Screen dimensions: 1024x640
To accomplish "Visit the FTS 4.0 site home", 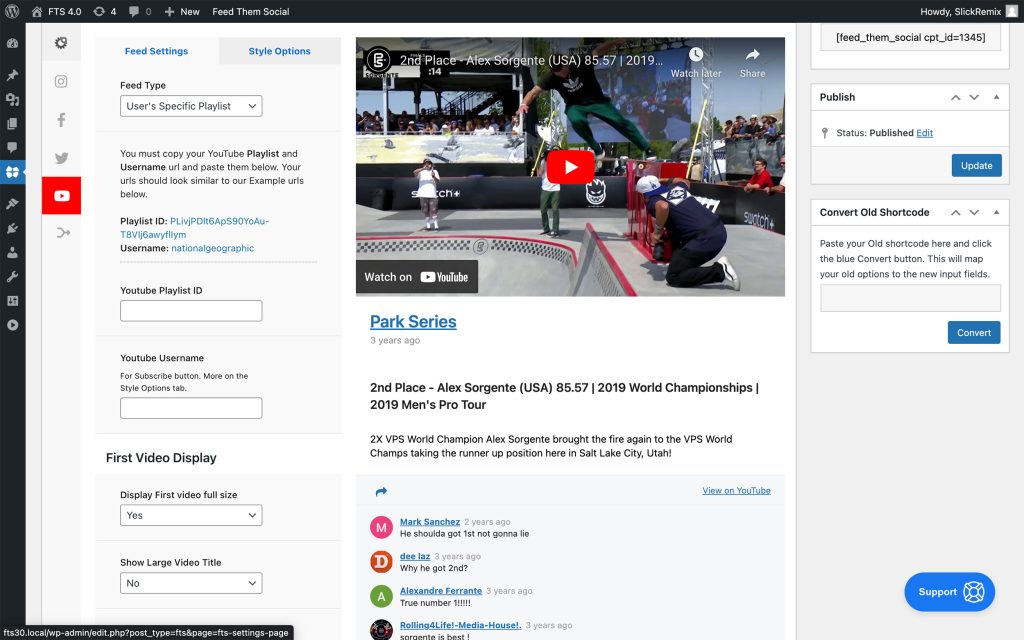I will coord(56,11).
